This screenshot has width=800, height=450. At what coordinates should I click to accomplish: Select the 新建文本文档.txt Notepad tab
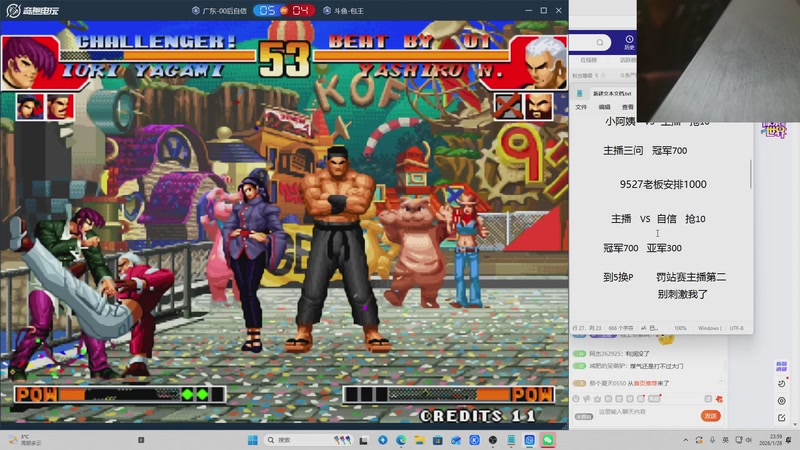(612, 94)
